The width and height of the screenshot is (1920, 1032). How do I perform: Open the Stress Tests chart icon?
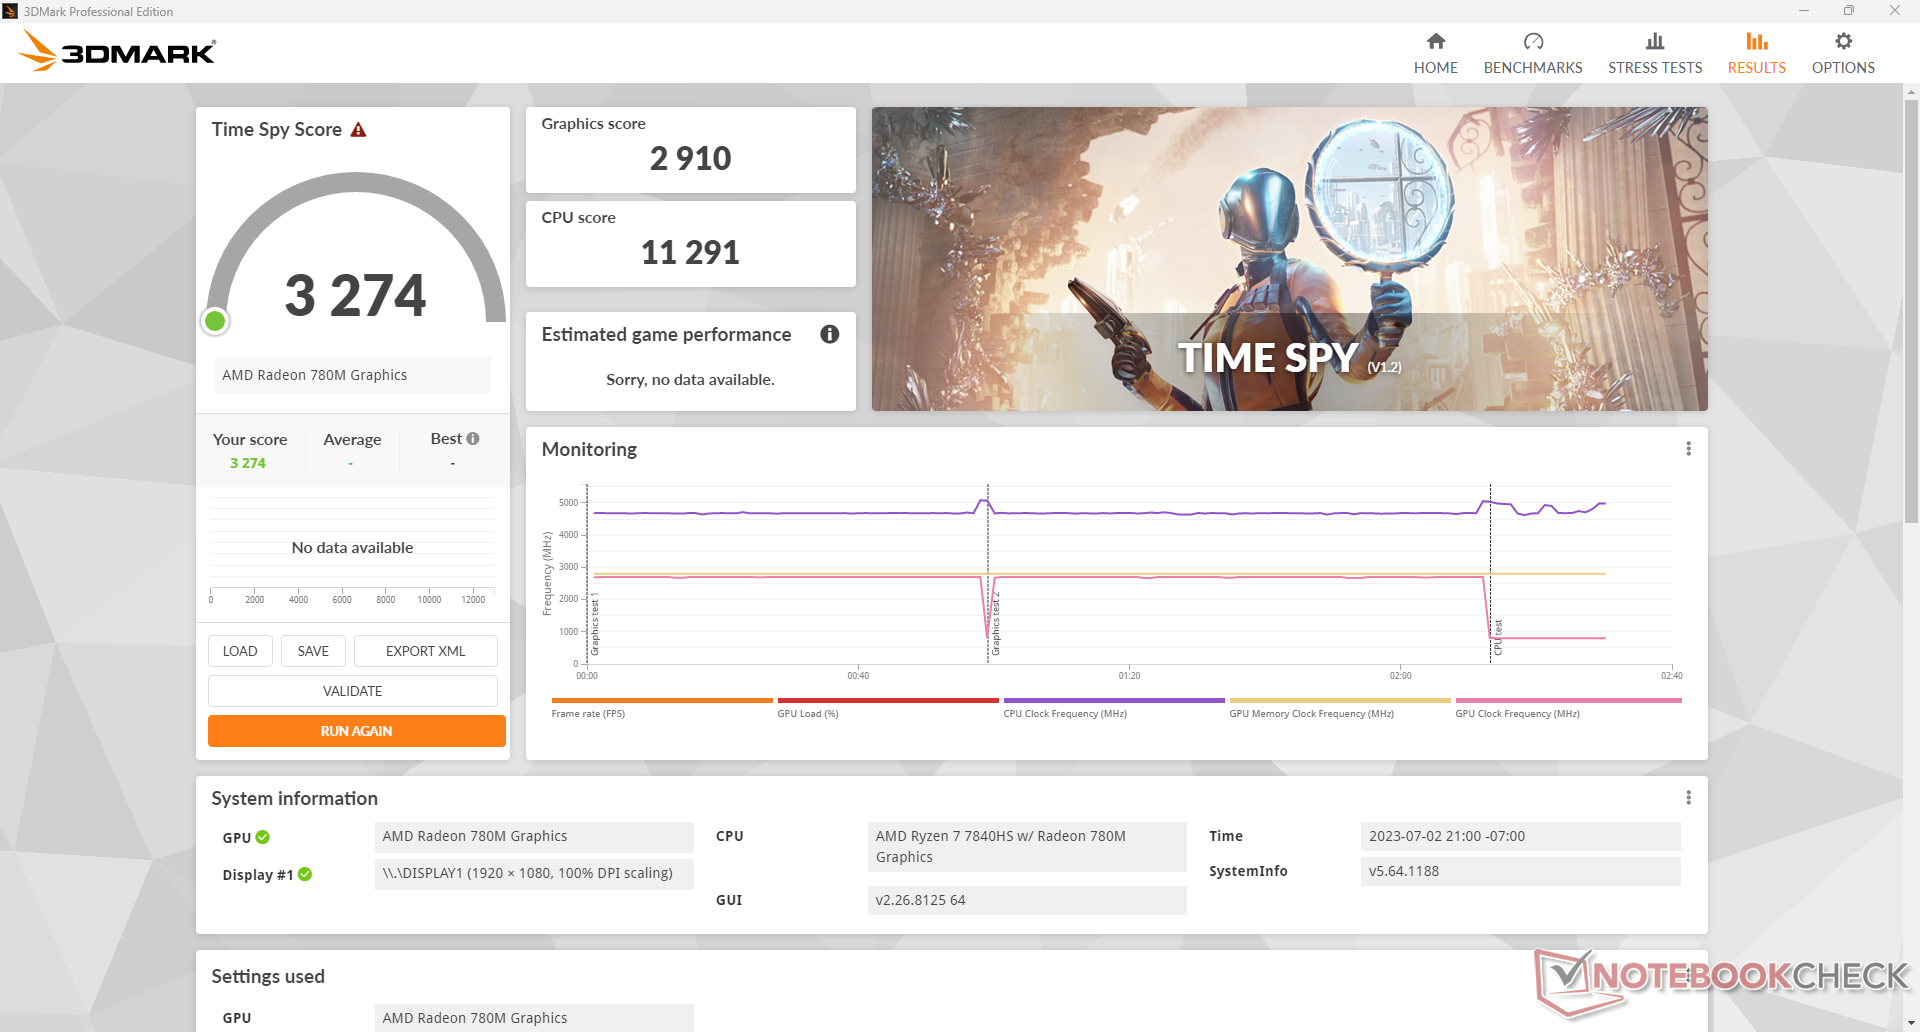tap(1655, 41)
